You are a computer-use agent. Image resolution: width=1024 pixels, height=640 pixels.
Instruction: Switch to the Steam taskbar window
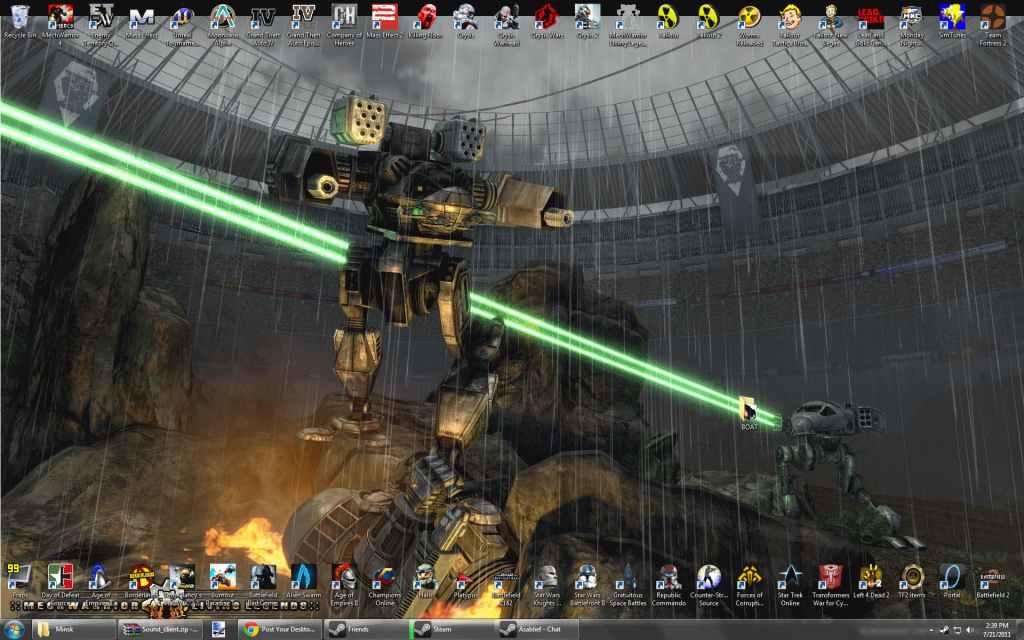click(x=451, y=629)
